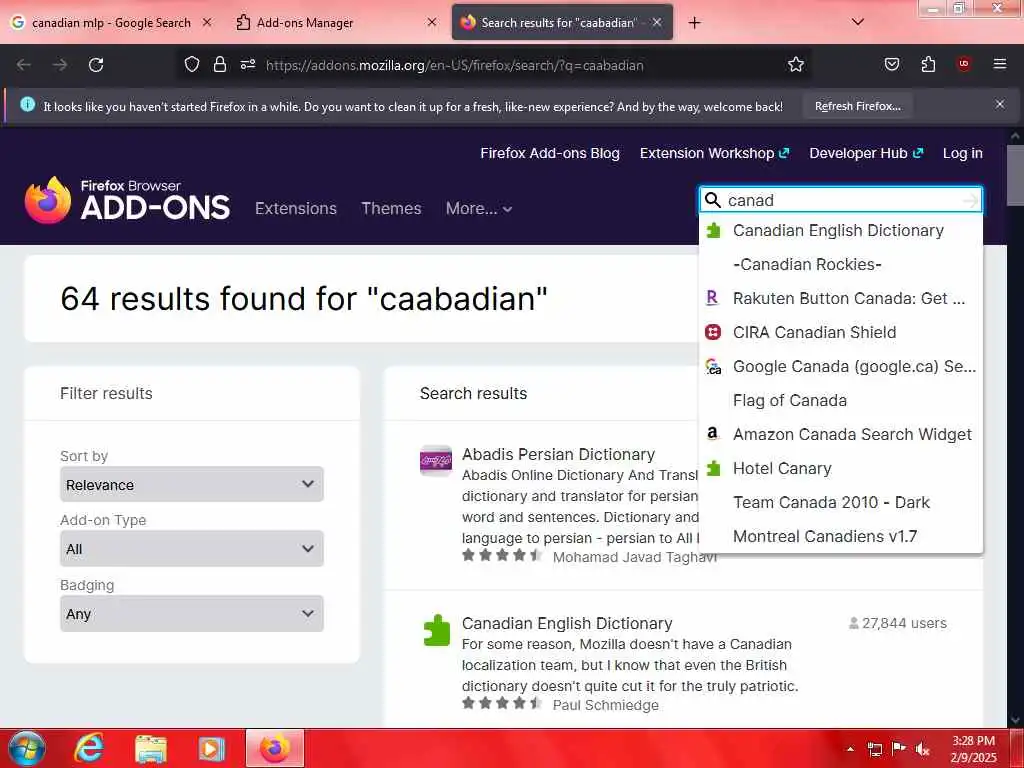Viewport: 1024px width, 768px height.
Task: Open the Windows Start button
Action: point(26,748)
